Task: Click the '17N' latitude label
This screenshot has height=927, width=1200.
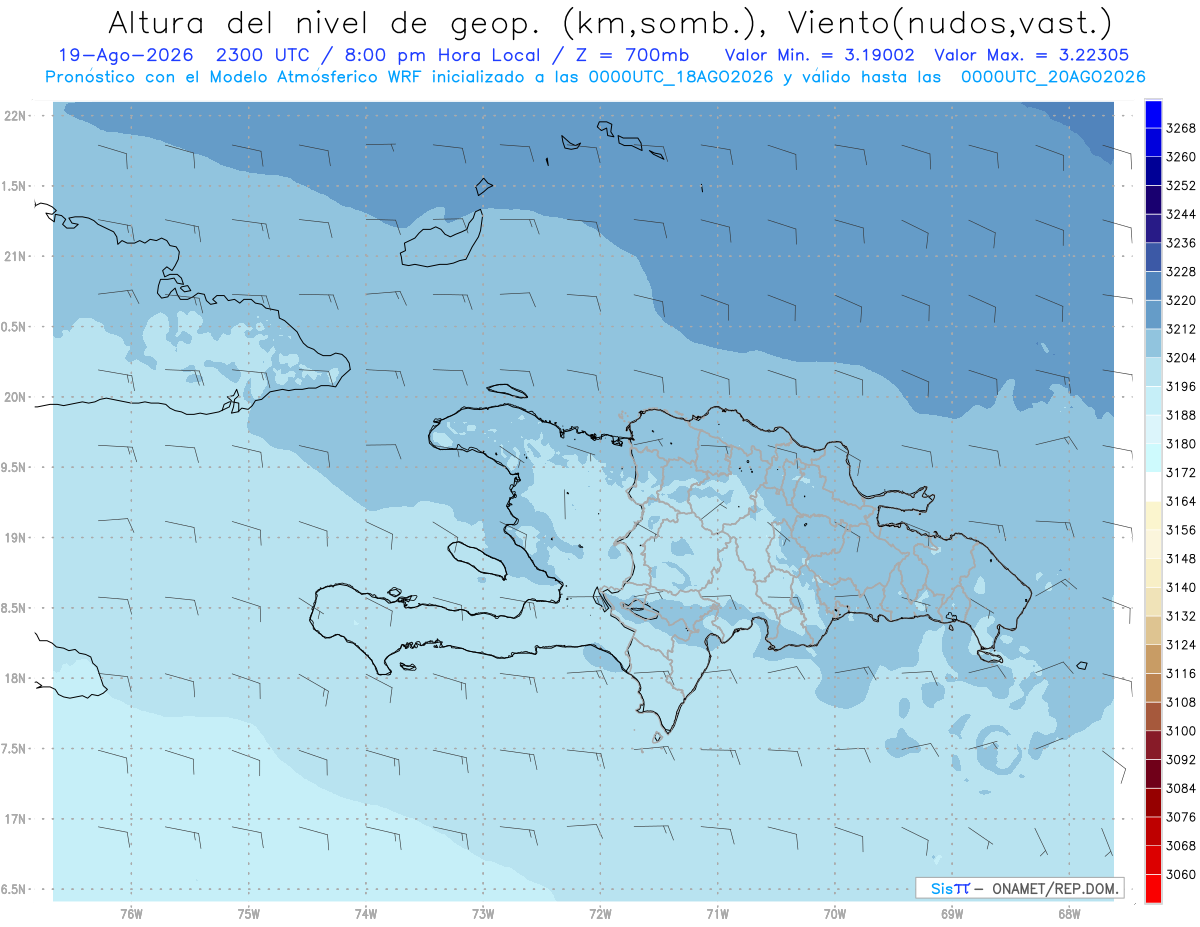Action: [x=17, y=820]
